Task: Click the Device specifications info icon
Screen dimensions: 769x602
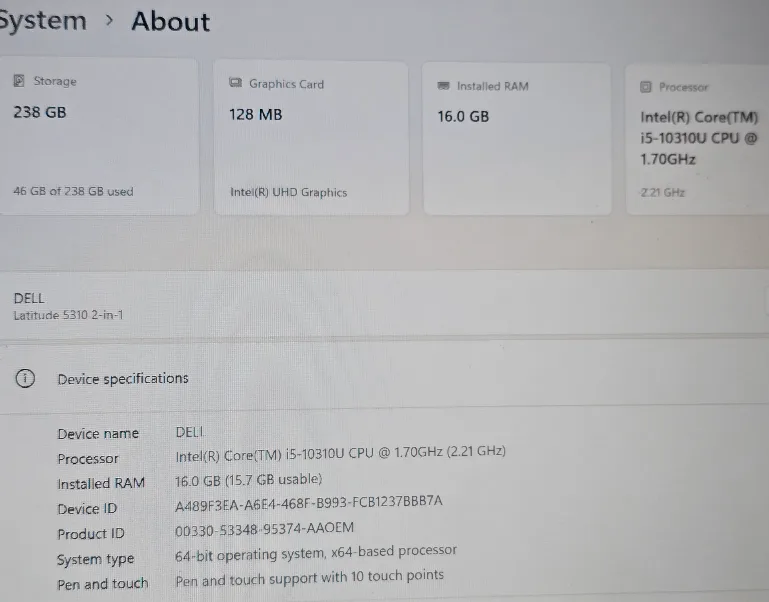Action: tap(25, 378)
